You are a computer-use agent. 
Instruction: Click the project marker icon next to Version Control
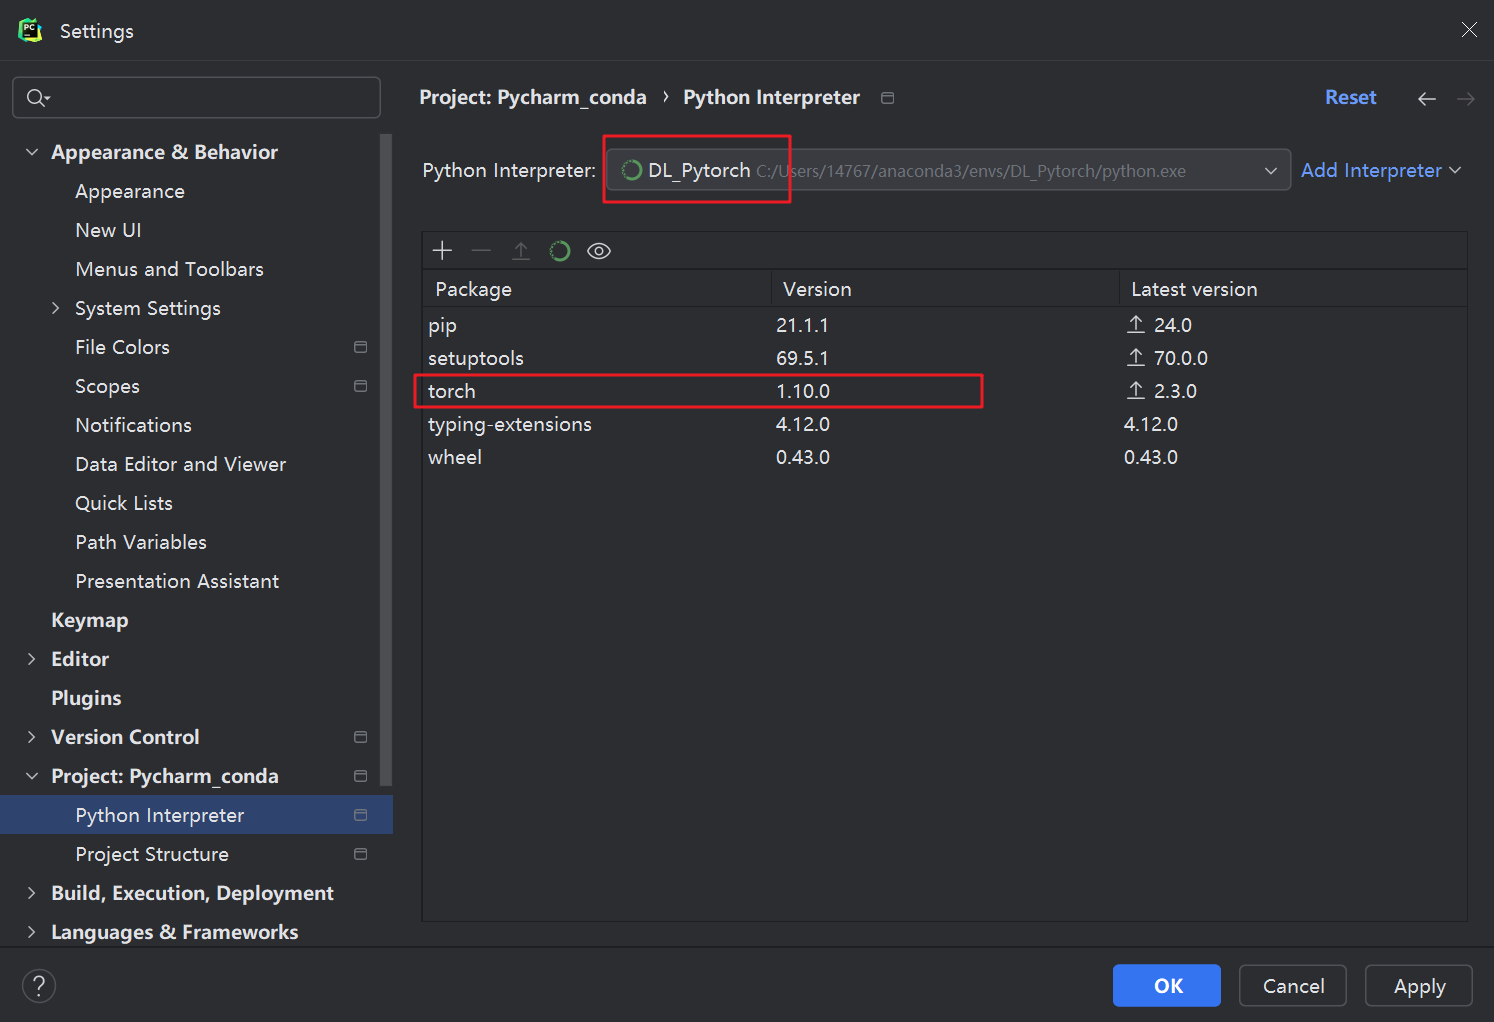(360, 737)
